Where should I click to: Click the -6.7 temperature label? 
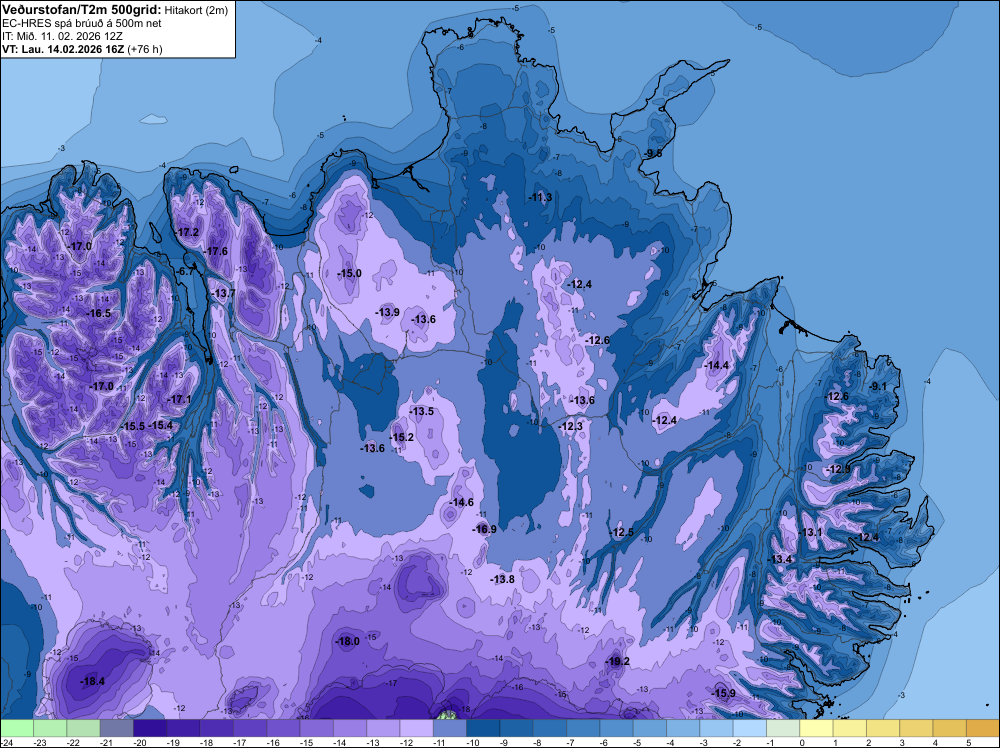pyautogui.click(x=184, y=271)
